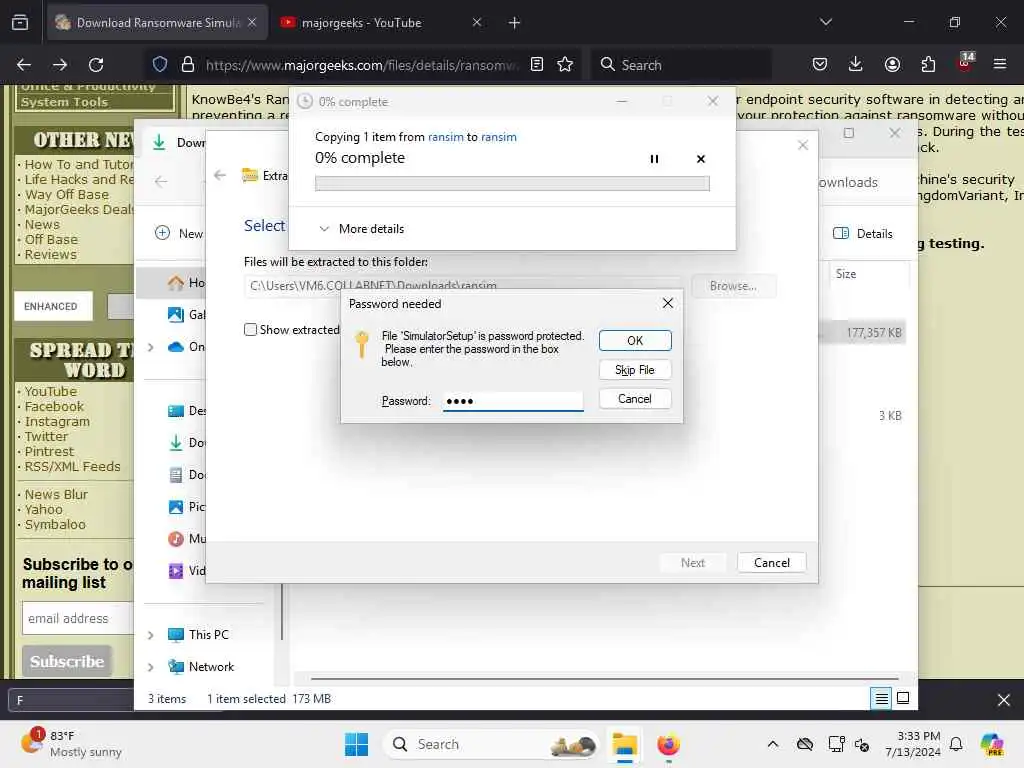Reload the current page
The height and width of the screenshot is (768, 1024).
[x=96, y=65]
